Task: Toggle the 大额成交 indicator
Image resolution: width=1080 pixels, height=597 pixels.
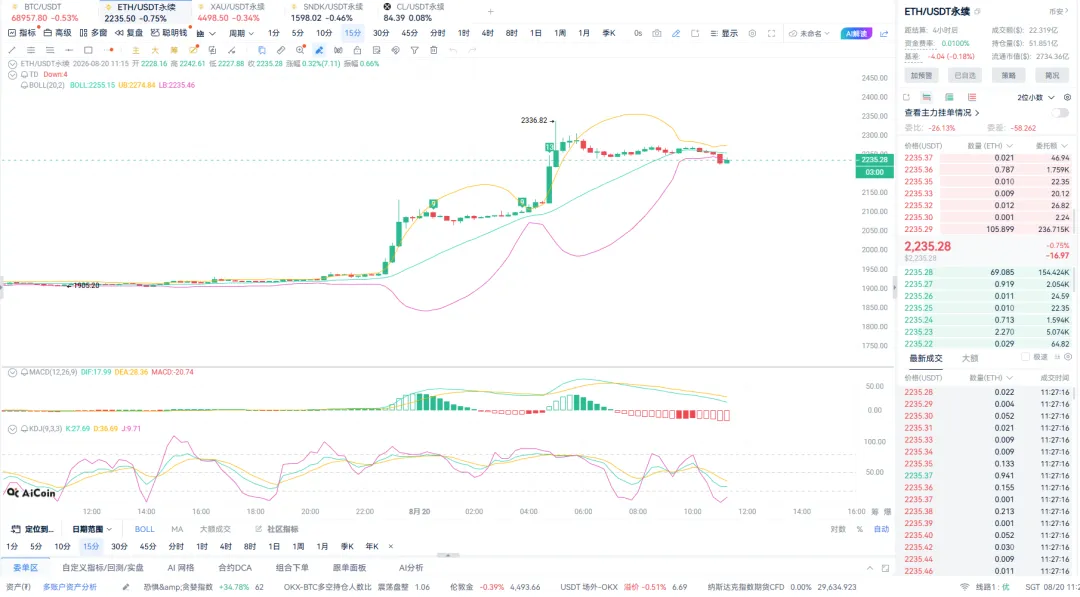Action: (215, 529)
